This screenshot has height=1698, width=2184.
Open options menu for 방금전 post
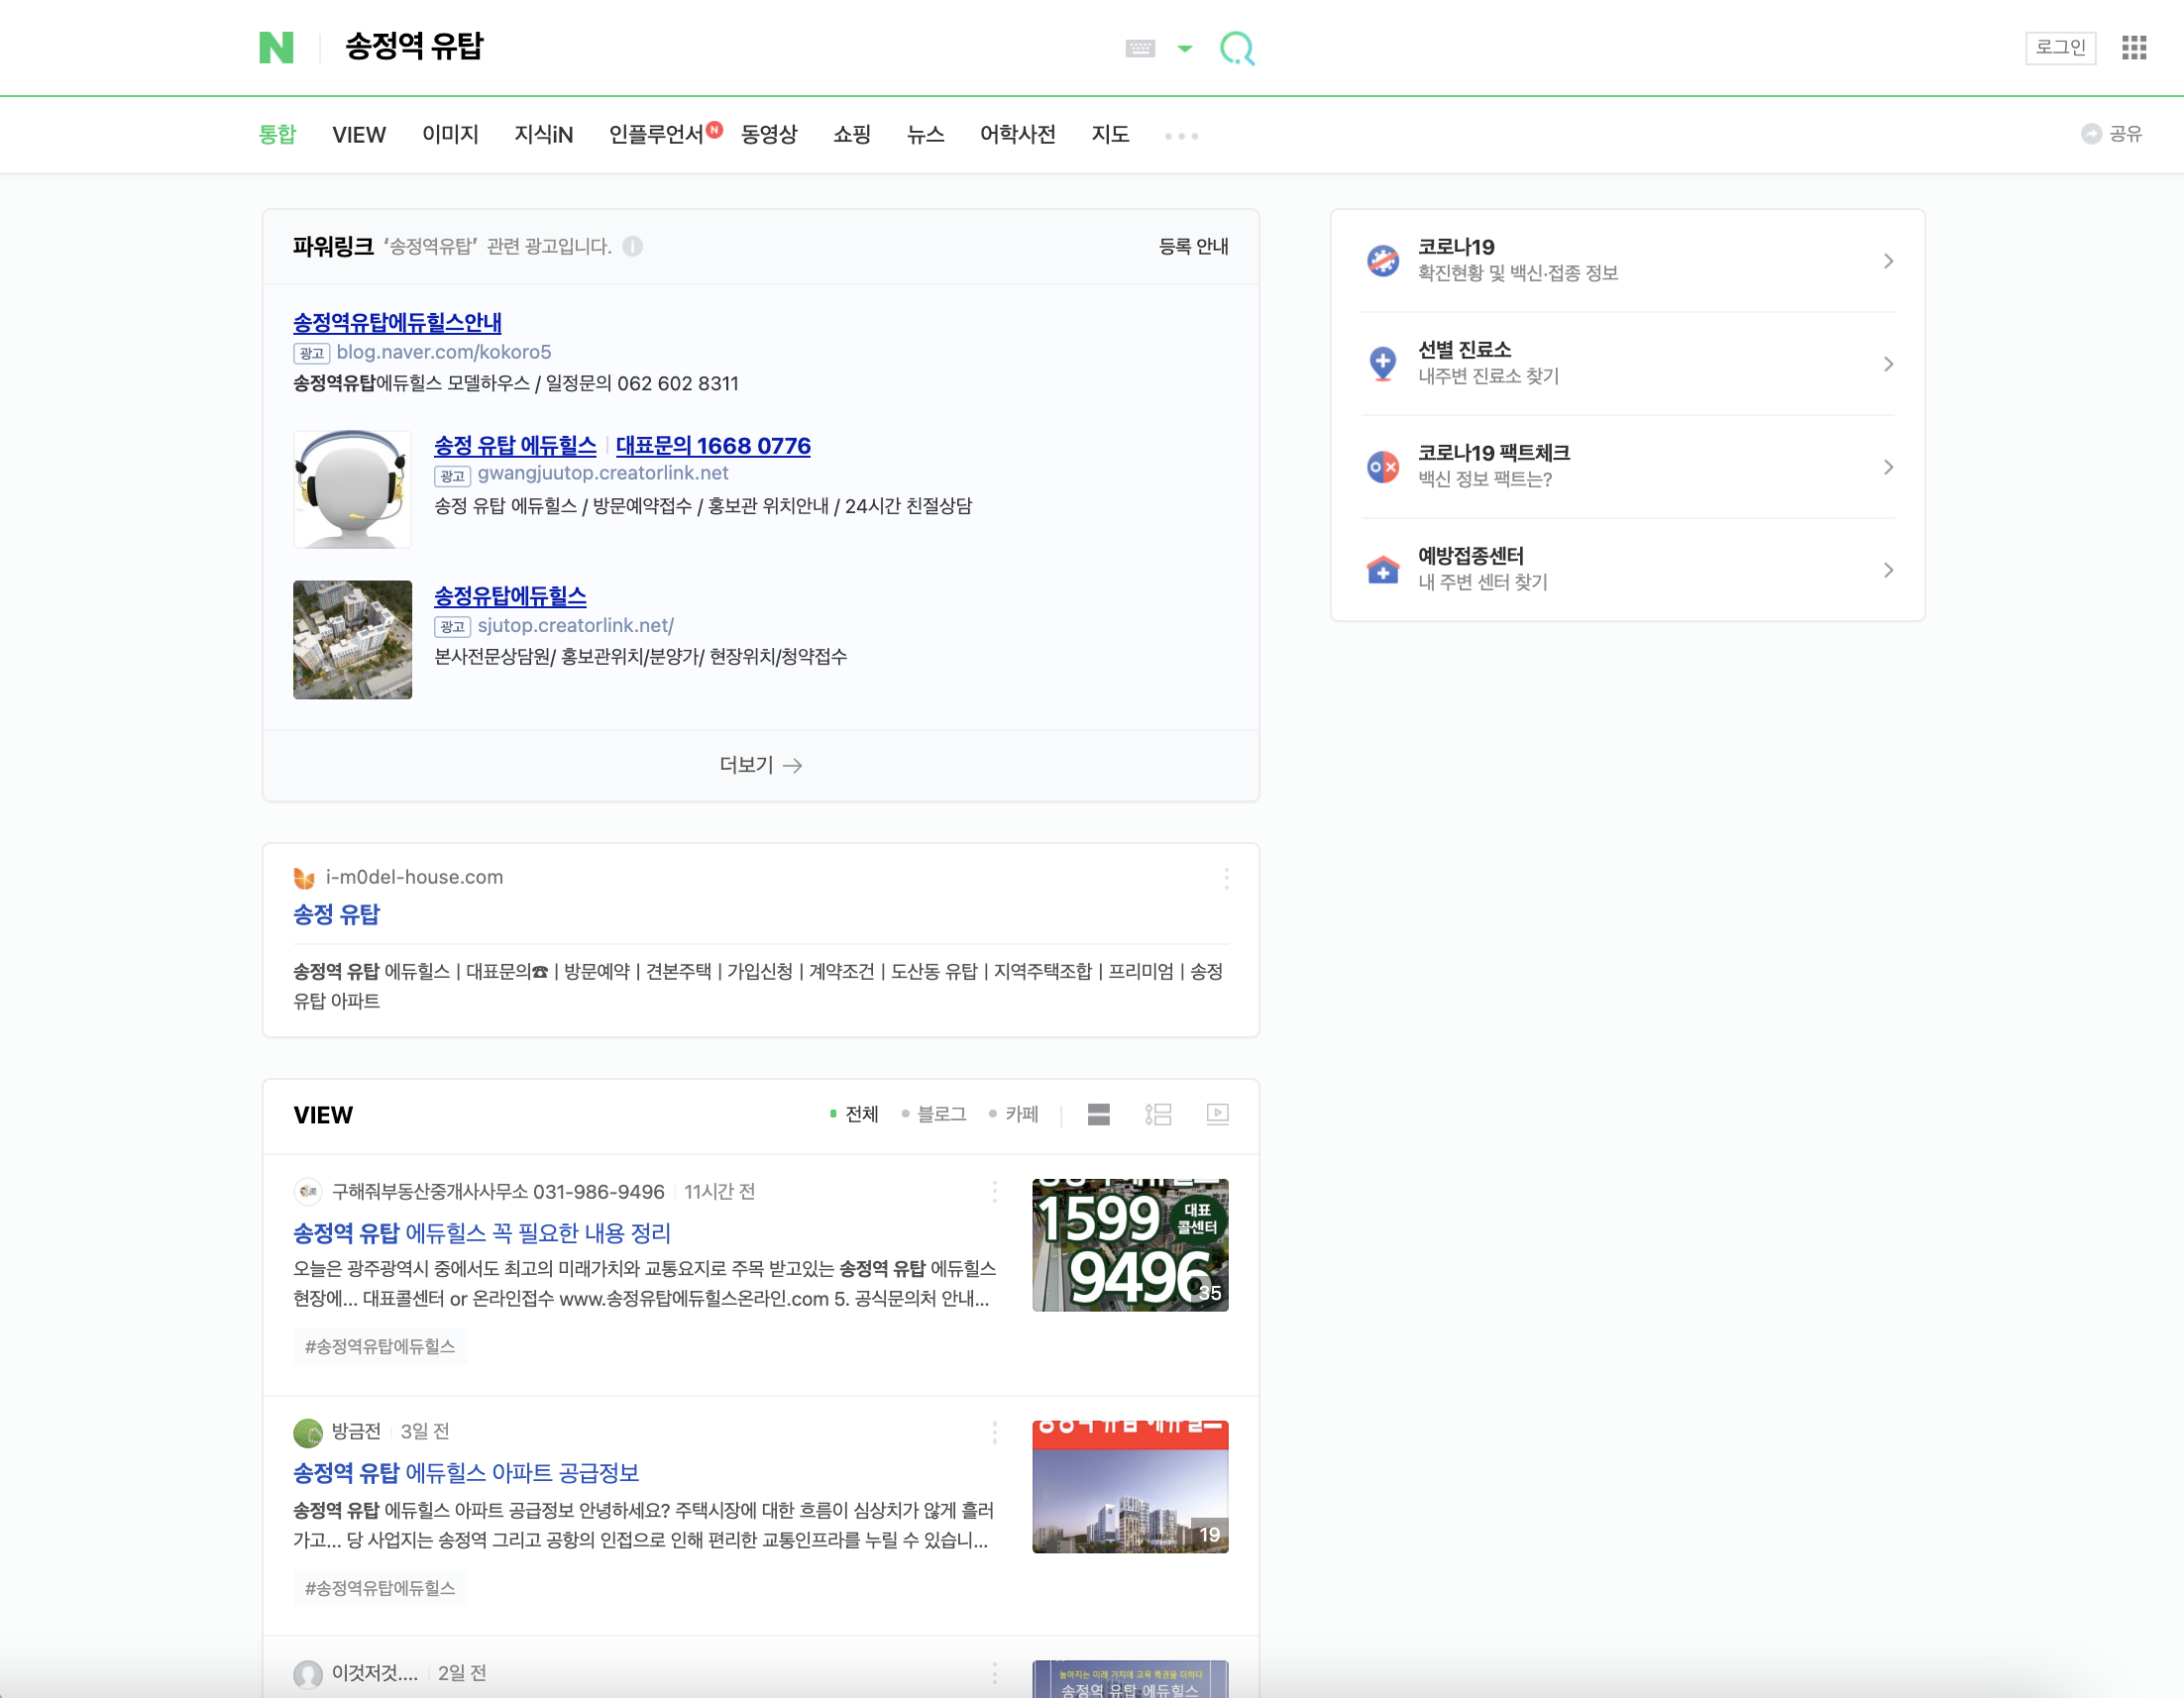(x=994, y=1432)
